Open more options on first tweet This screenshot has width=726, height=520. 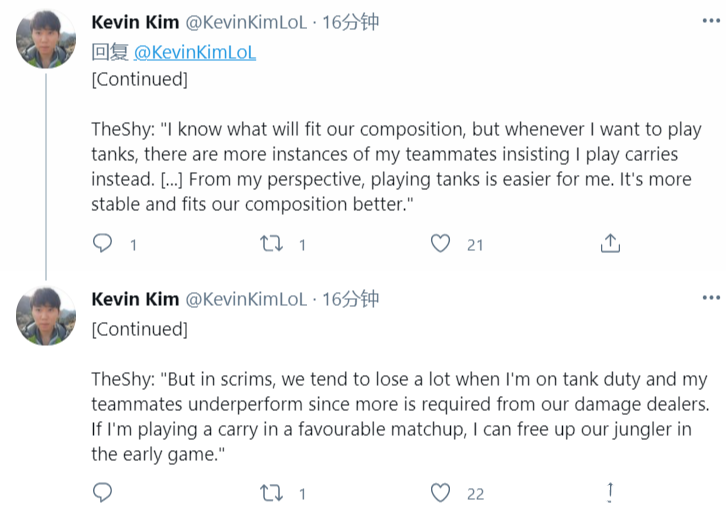click(711, 21)
